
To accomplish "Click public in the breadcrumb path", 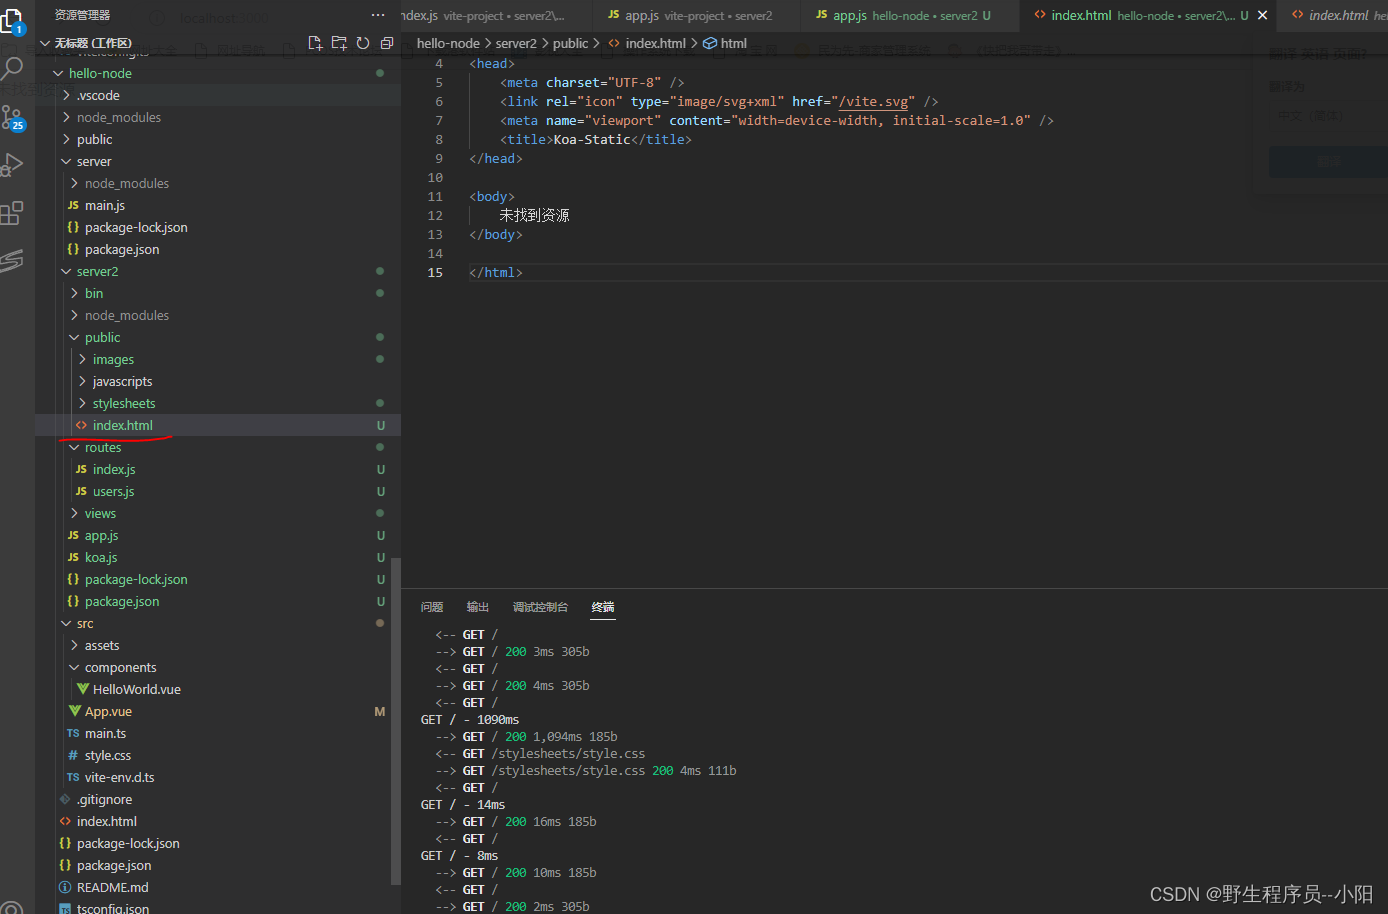I will point(570,43).
